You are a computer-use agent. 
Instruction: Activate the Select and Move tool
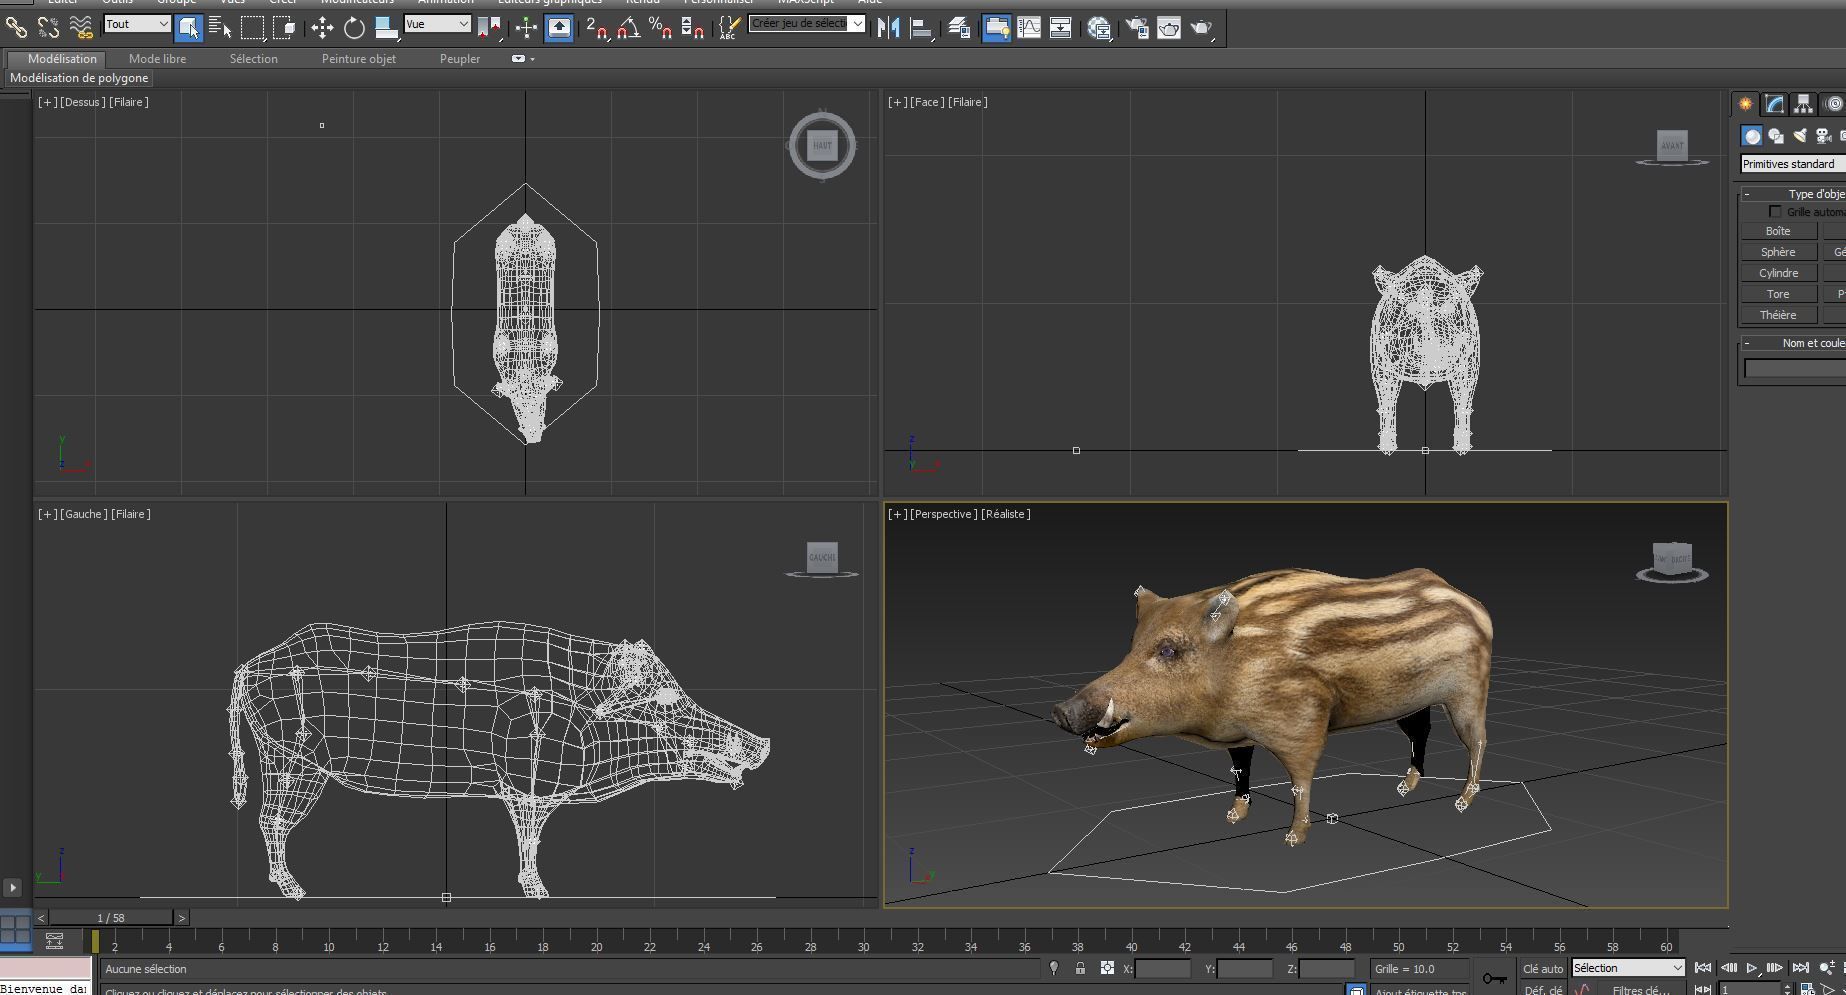[x=322, y=28]
